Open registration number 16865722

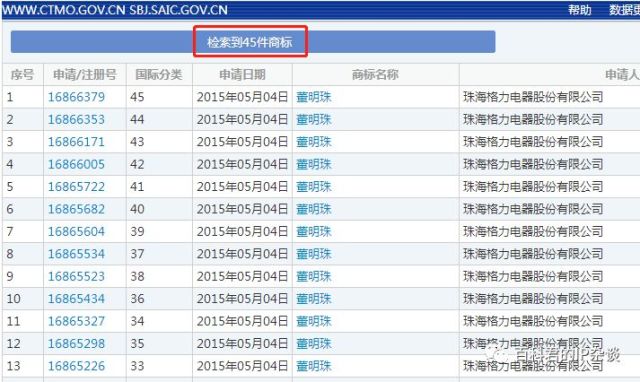pos(76,187)
